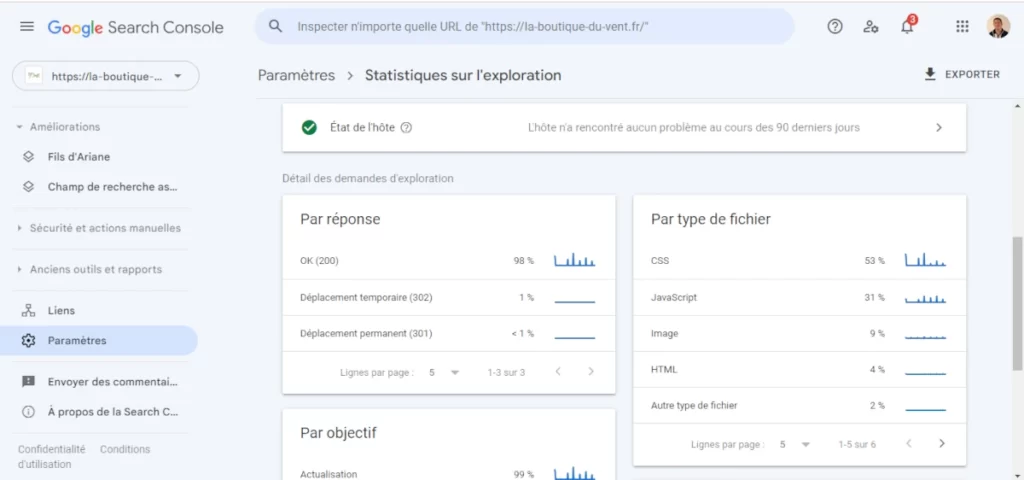
Task: Click help icon next to État de l'hôte
Action: click(x=406, y=127)
